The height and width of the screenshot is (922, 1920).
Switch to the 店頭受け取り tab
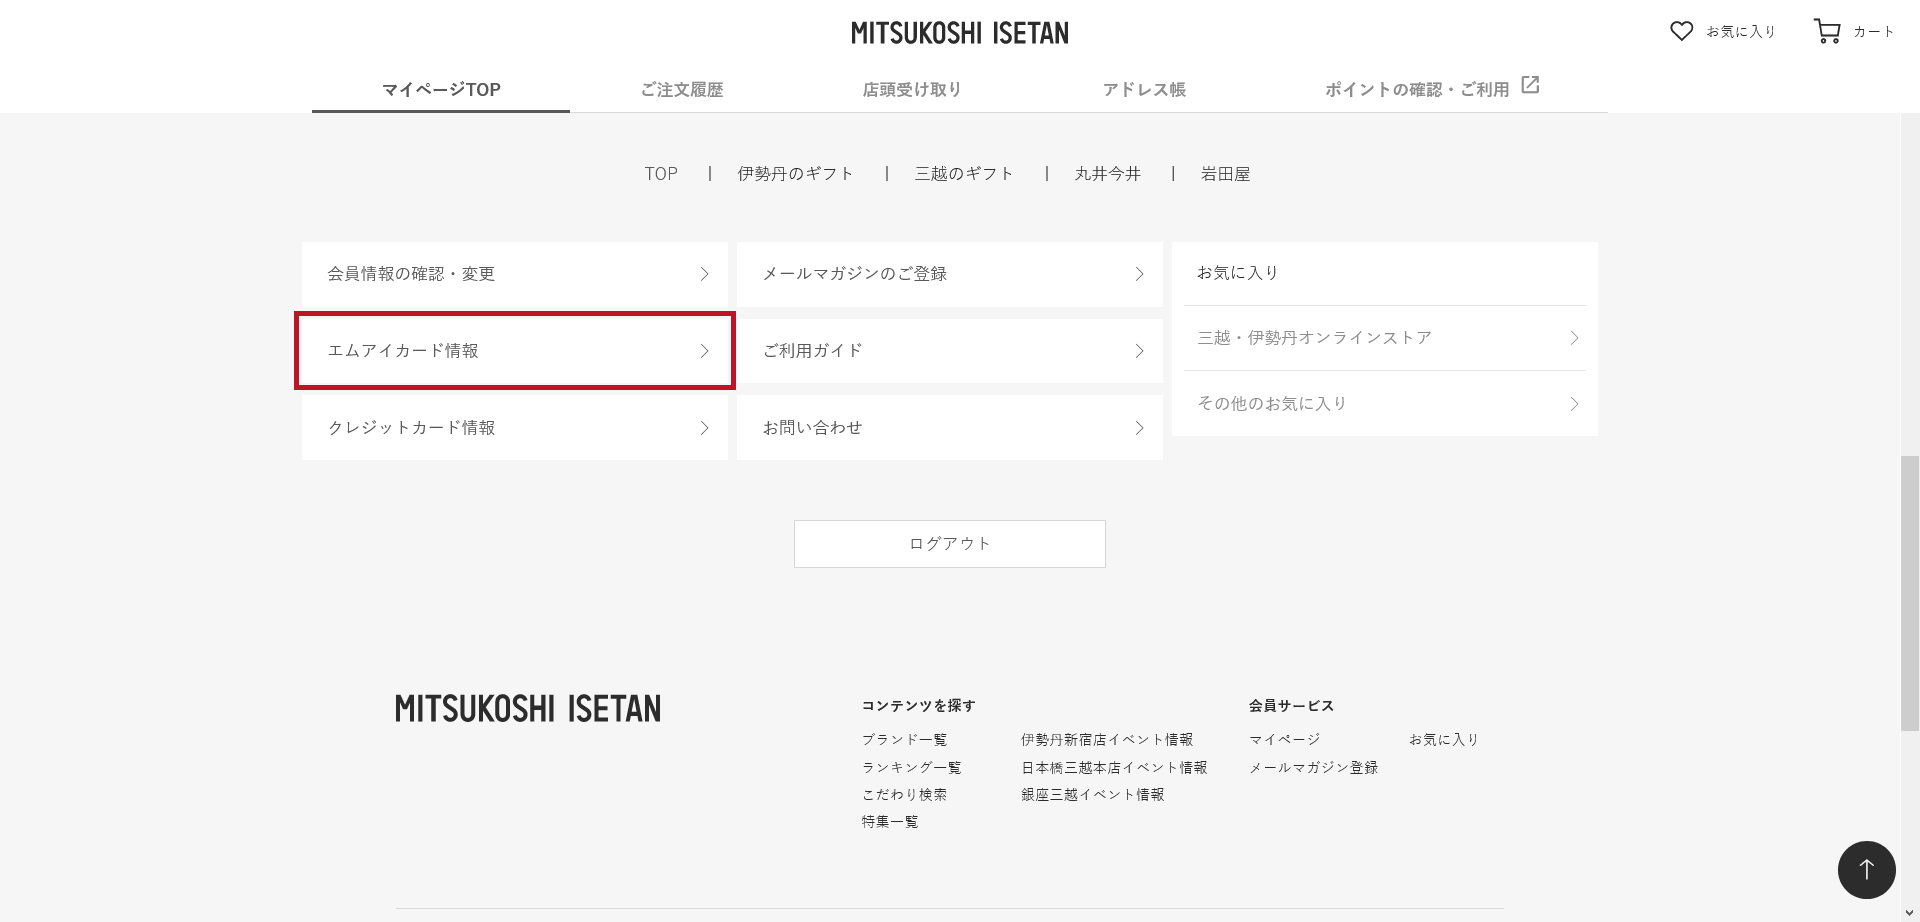click(x=912, y=89)
